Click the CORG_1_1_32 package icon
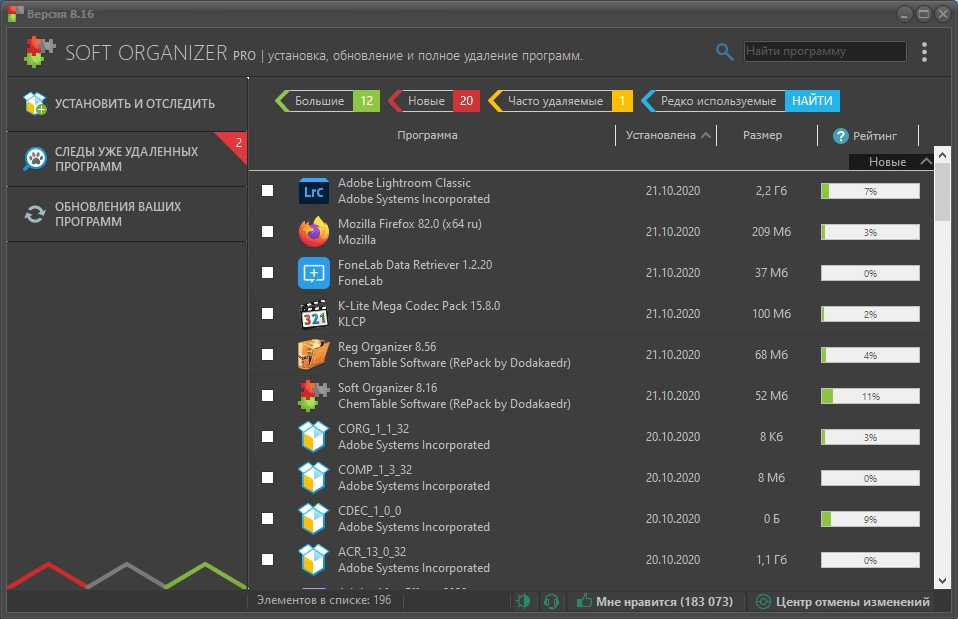 (313, 436)
